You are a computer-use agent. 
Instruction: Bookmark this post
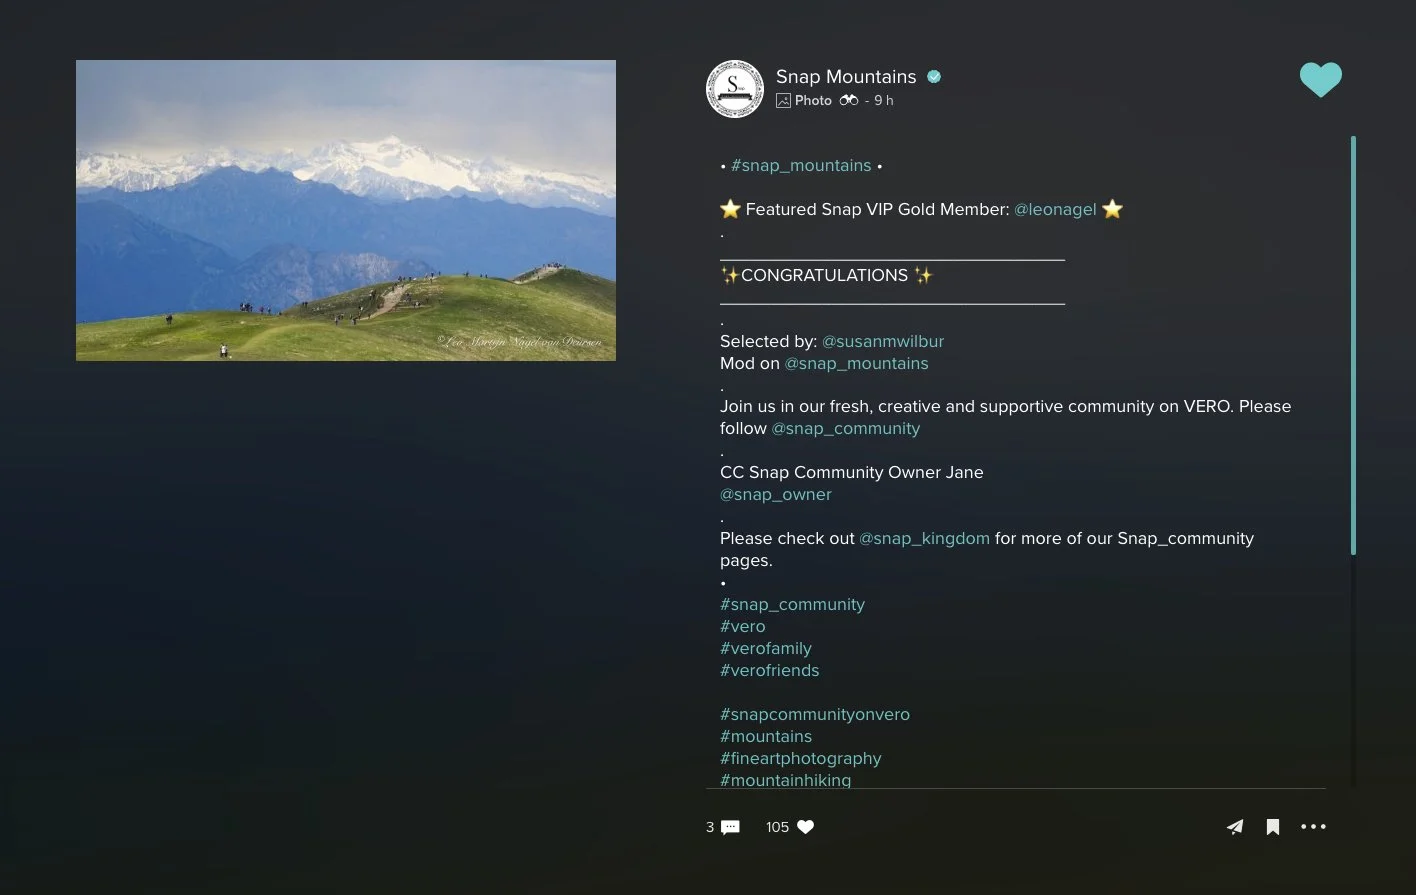coord(1273,827)
